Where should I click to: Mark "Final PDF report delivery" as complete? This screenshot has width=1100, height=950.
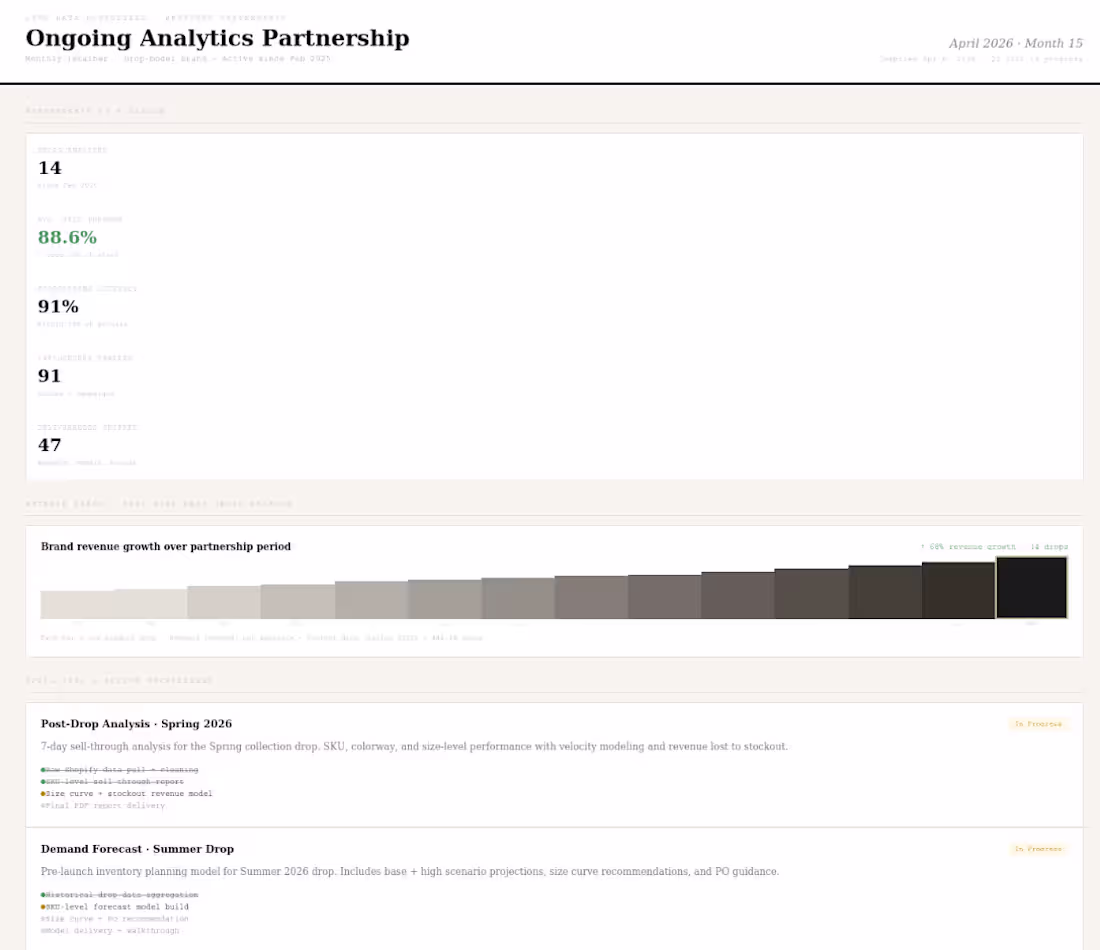(43, 805)
